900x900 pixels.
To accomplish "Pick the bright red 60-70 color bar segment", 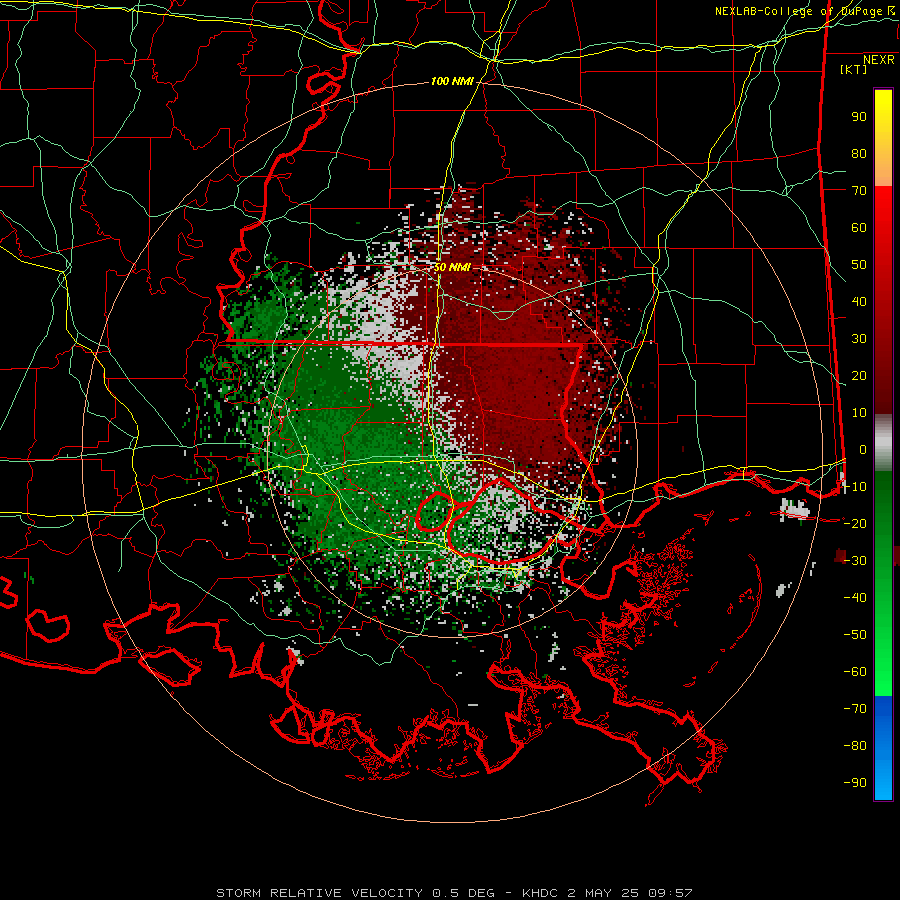I will [883, 208].
